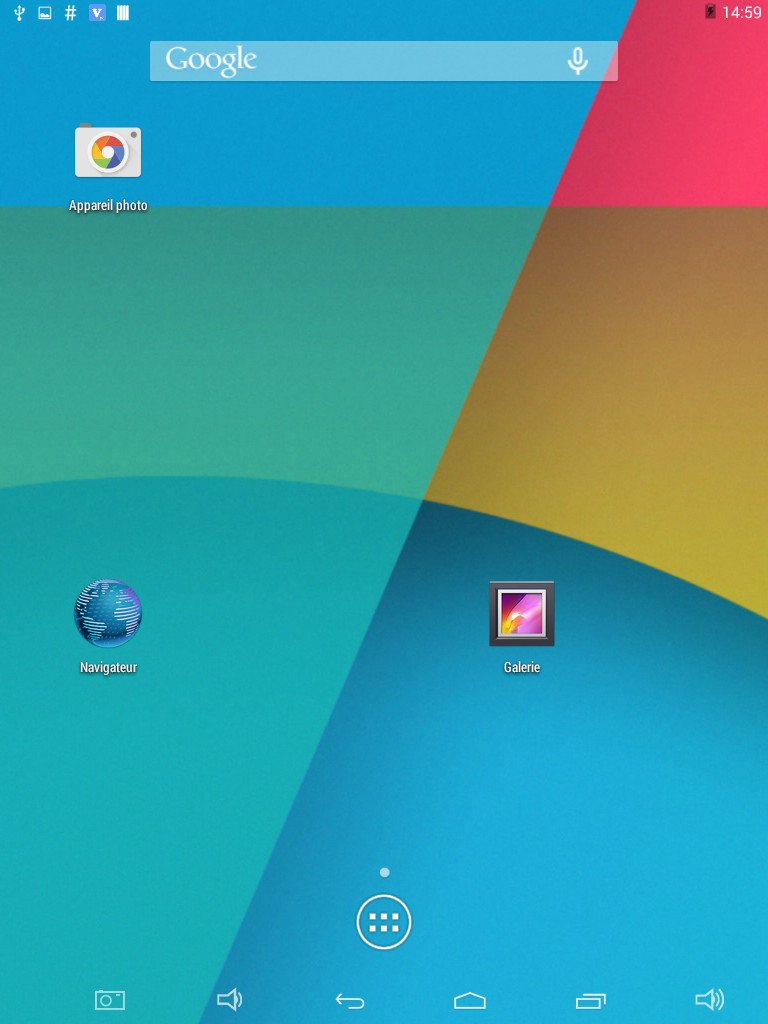Open the app drawer grid button
768x1024 pixels.
(x=384, y=921)
